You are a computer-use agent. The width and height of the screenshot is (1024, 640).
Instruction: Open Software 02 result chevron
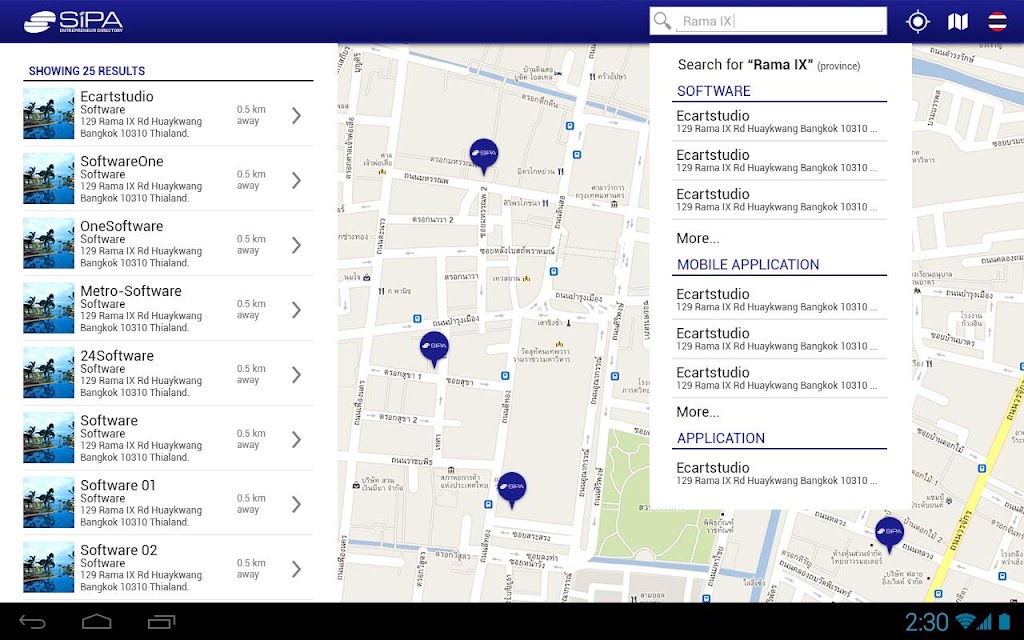tap(296, 569)
